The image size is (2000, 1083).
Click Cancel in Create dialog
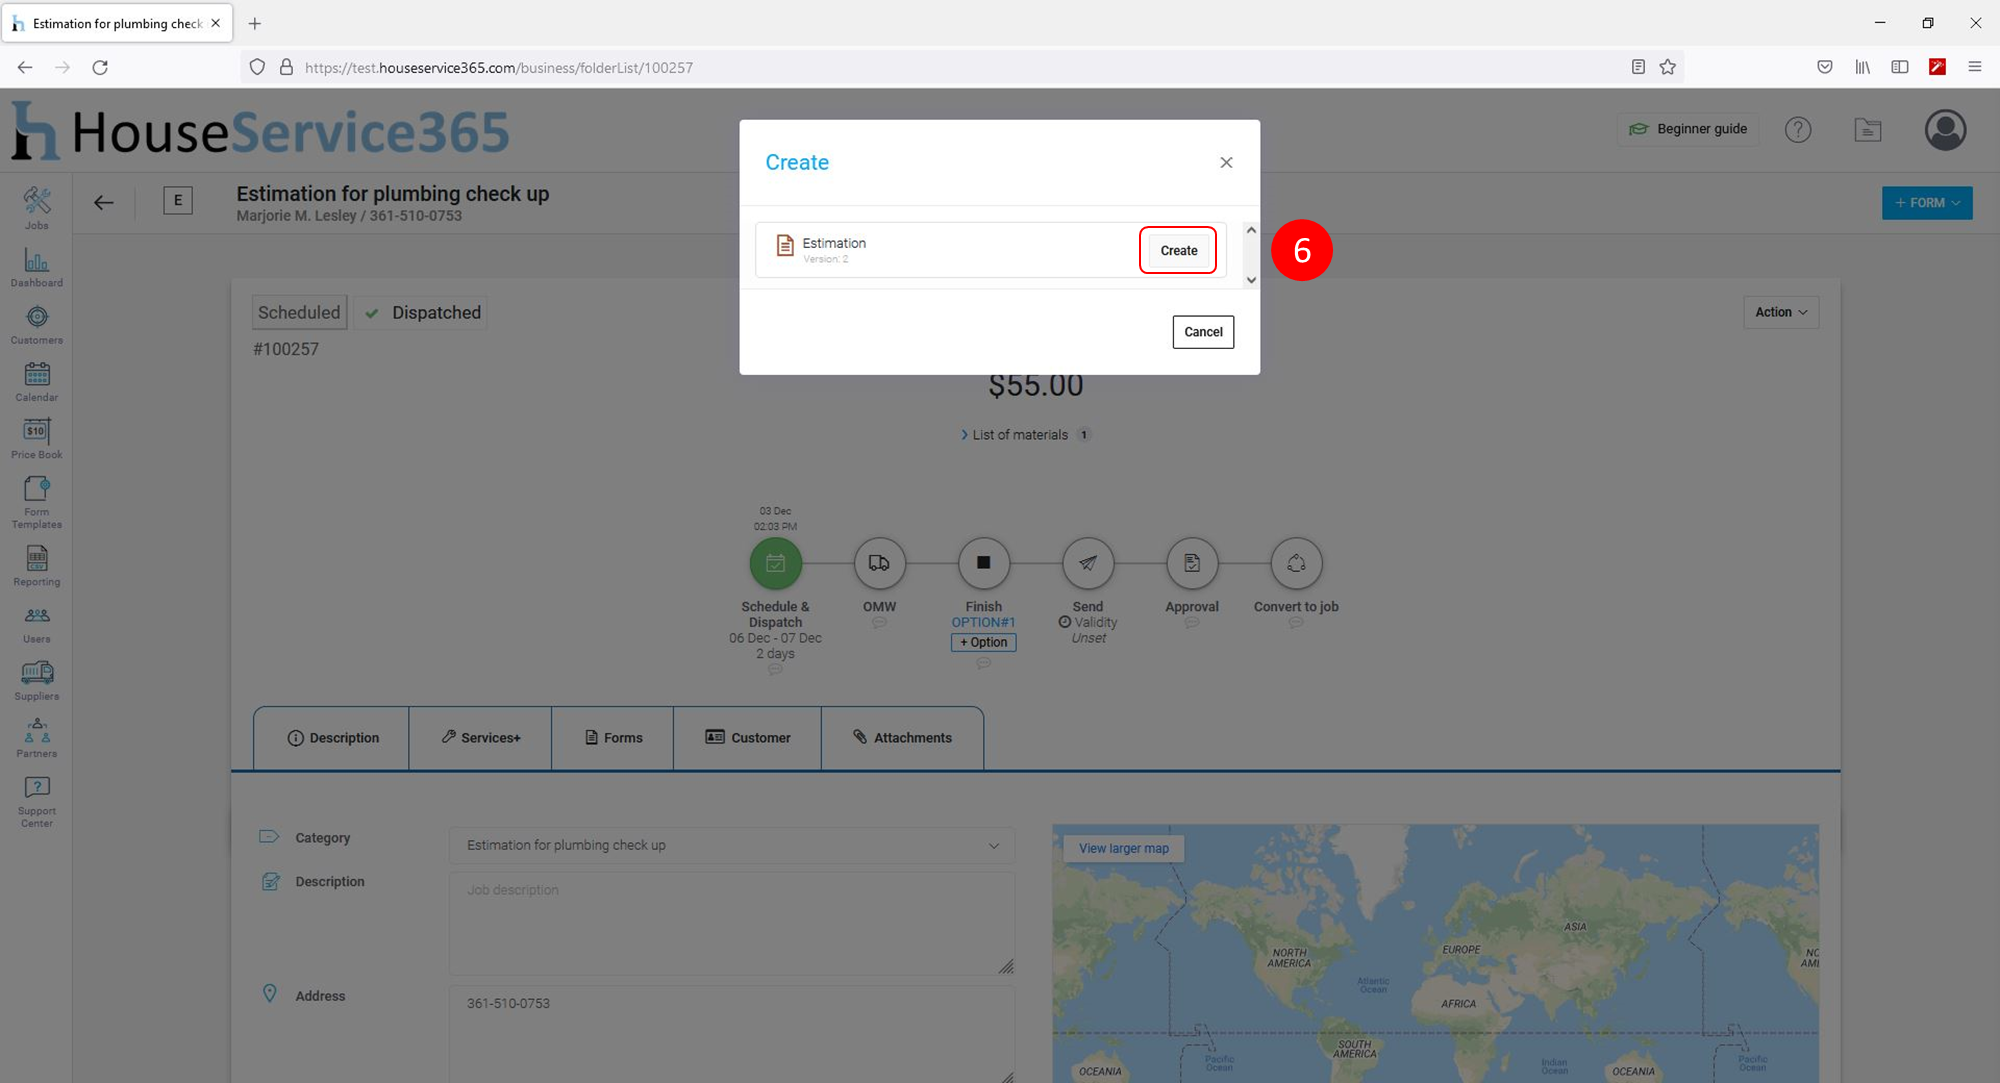(x=1203, y=332)
